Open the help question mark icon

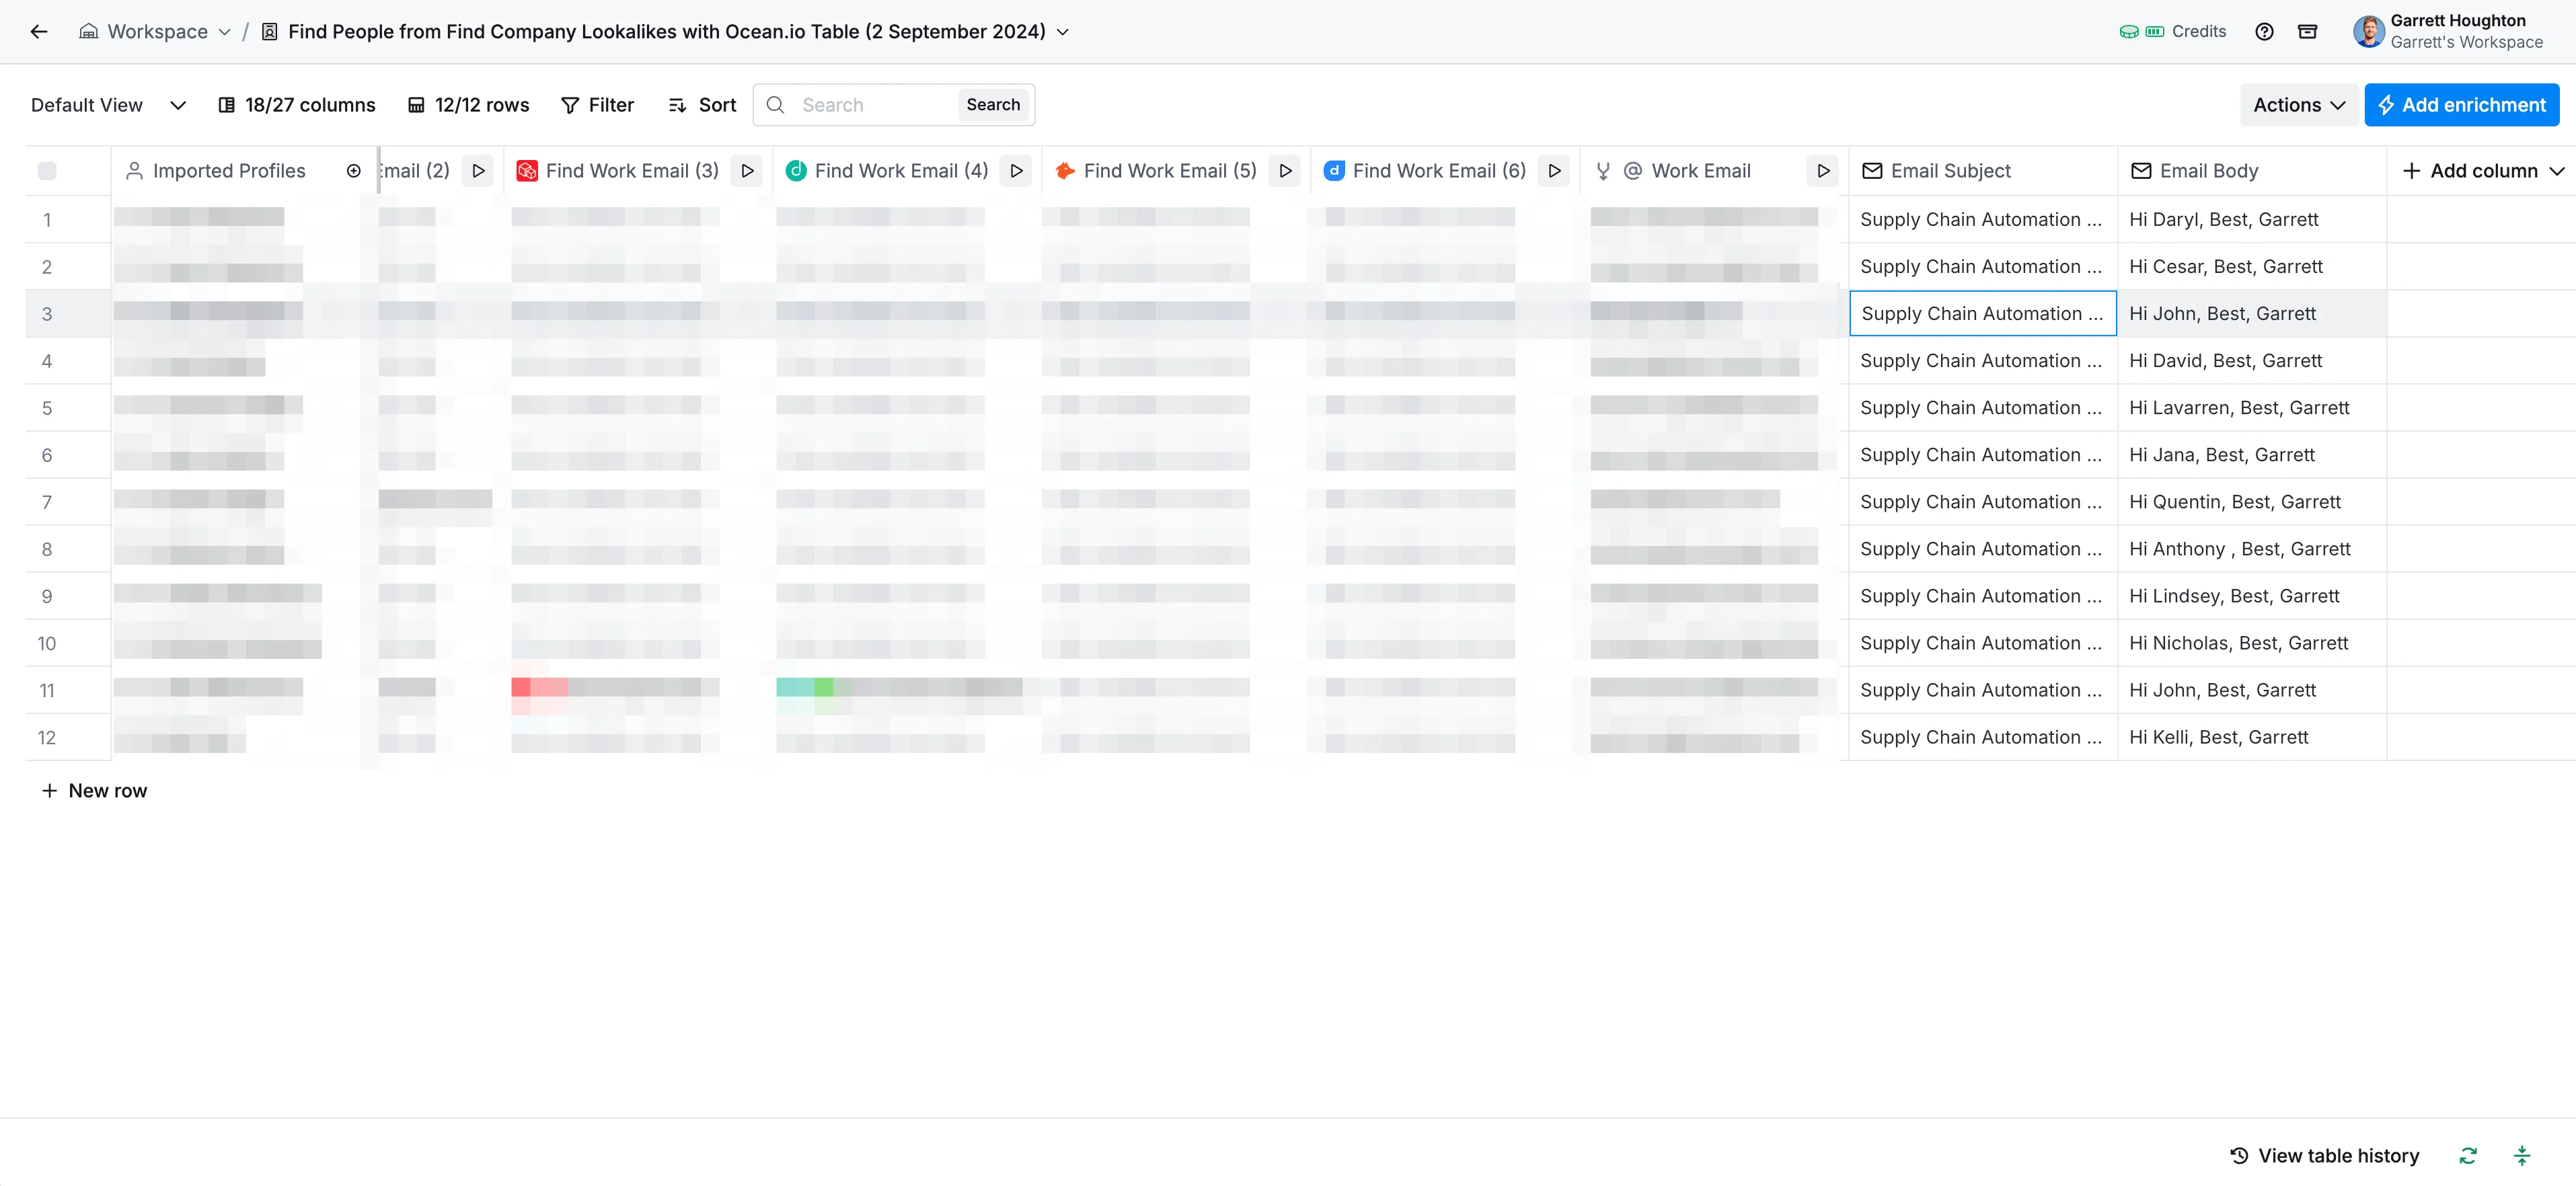(x=2264, y=32)
